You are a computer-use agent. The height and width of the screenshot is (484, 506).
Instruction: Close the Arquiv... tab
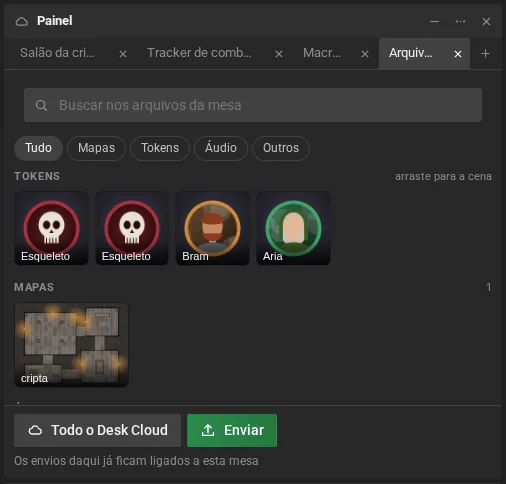[x=458, y=54]
